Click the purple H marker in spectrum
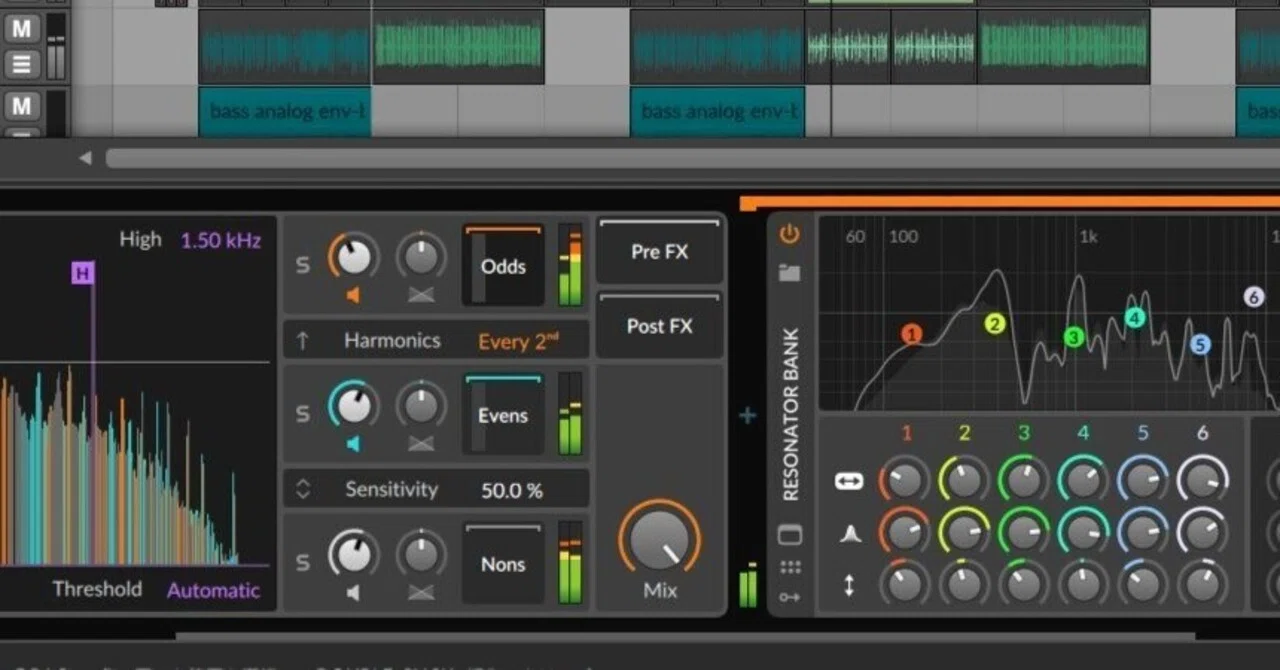This screenshot has width=1280, height=670. [x=82, y=272]
